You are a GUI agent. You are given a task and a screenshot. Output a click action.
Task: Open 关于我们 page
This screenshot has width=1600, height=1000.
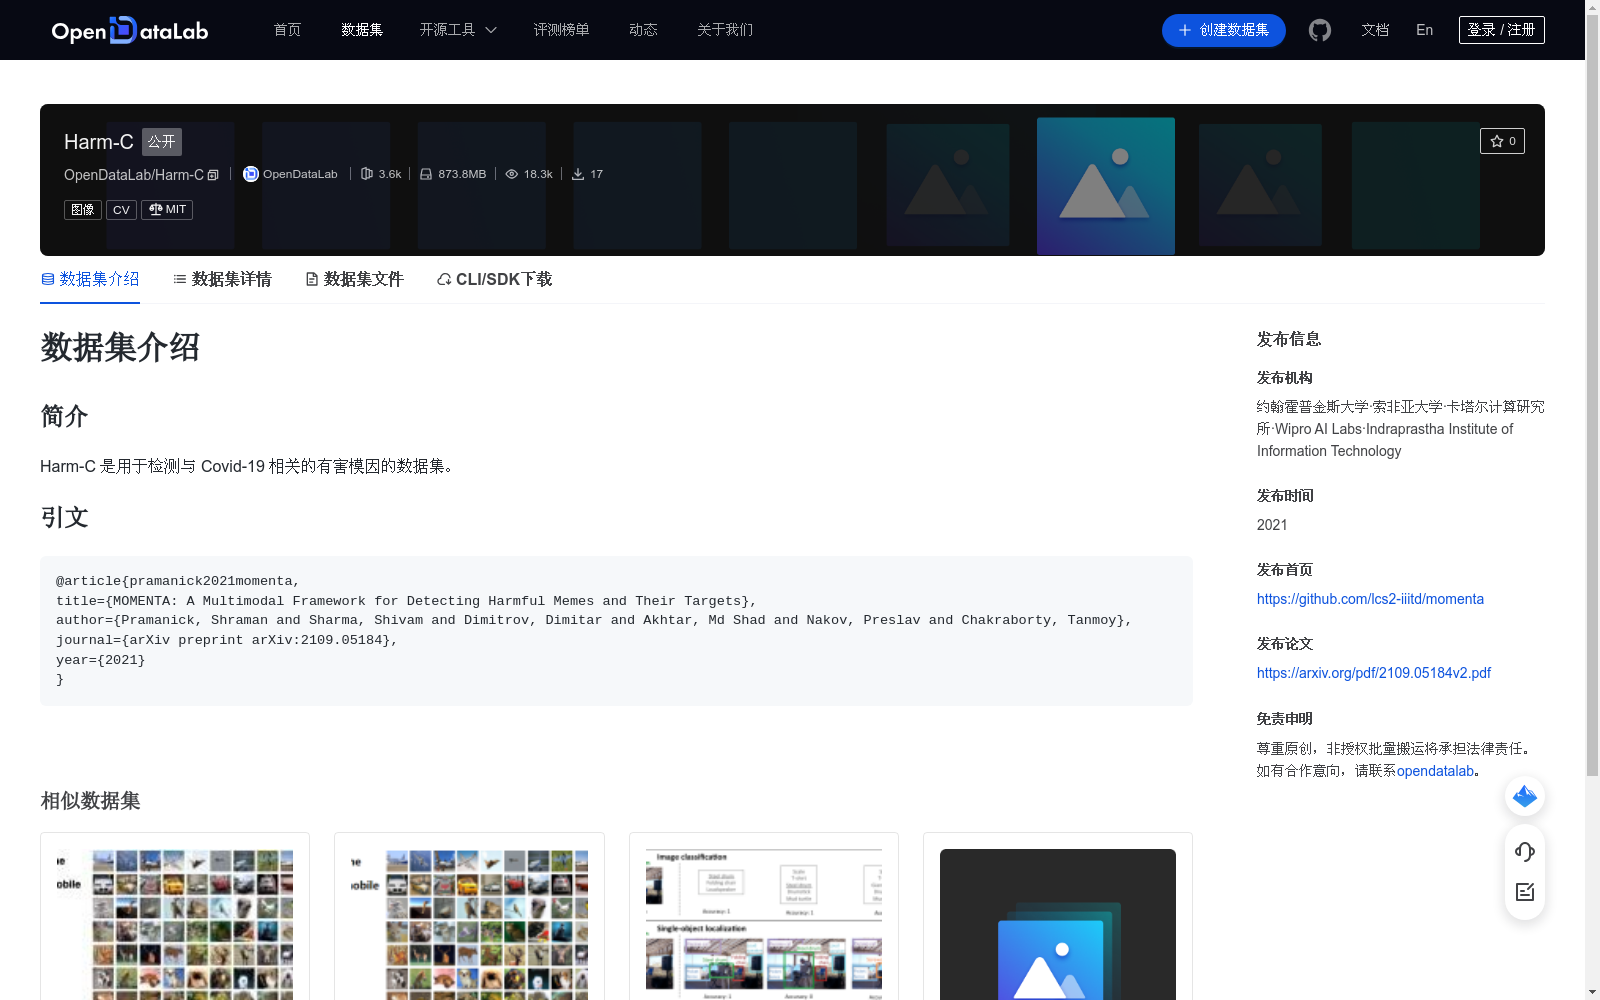point(725,30)
